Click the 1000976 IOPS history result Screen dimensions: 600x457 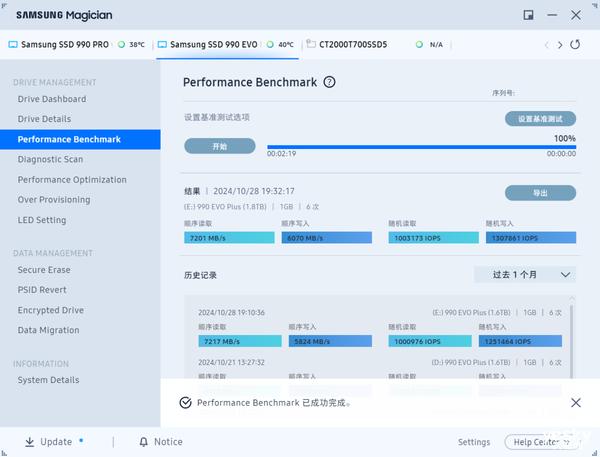pos(430,341)
